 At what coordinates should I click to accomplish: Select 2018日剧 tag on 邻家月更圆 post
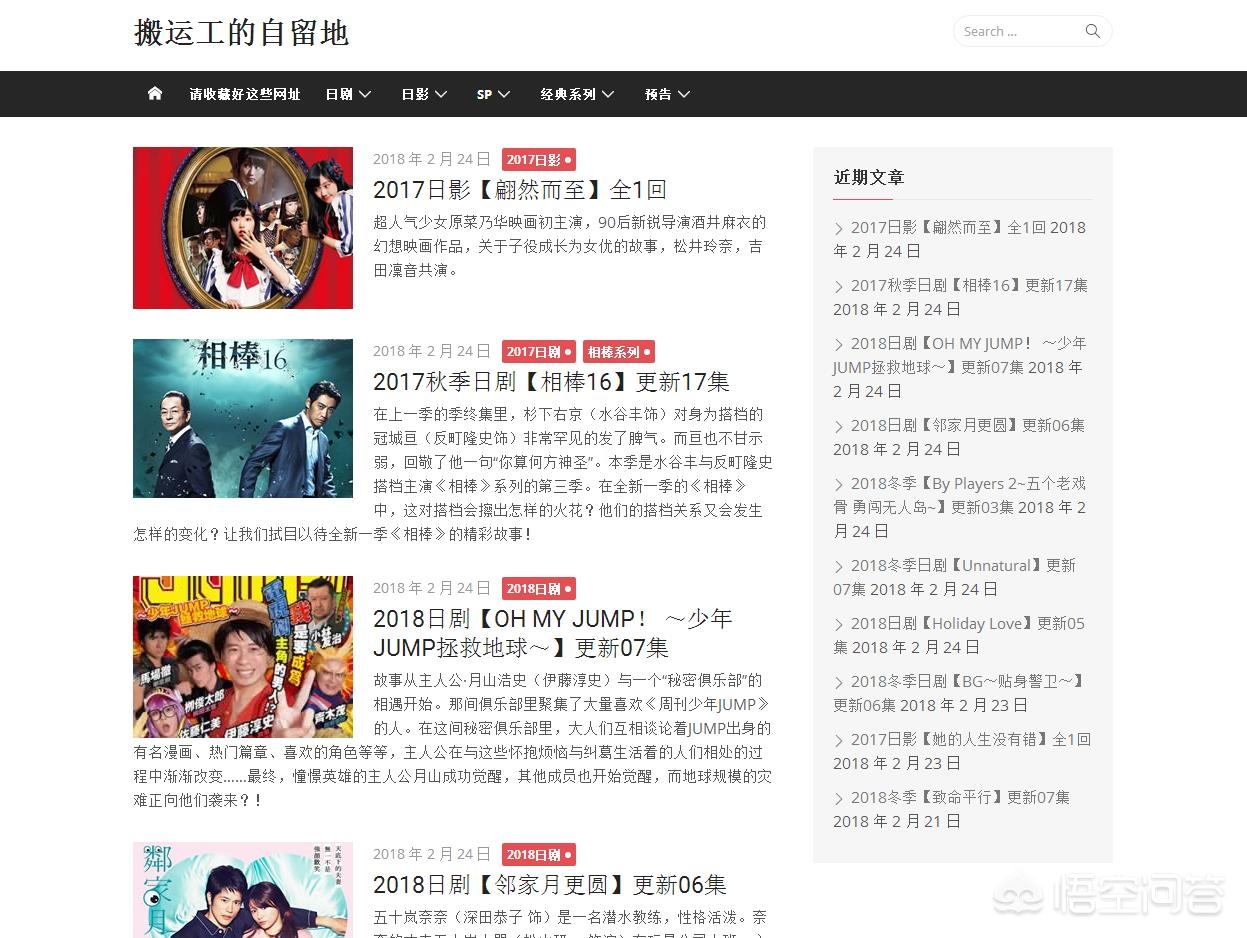(x=539, y=855)
